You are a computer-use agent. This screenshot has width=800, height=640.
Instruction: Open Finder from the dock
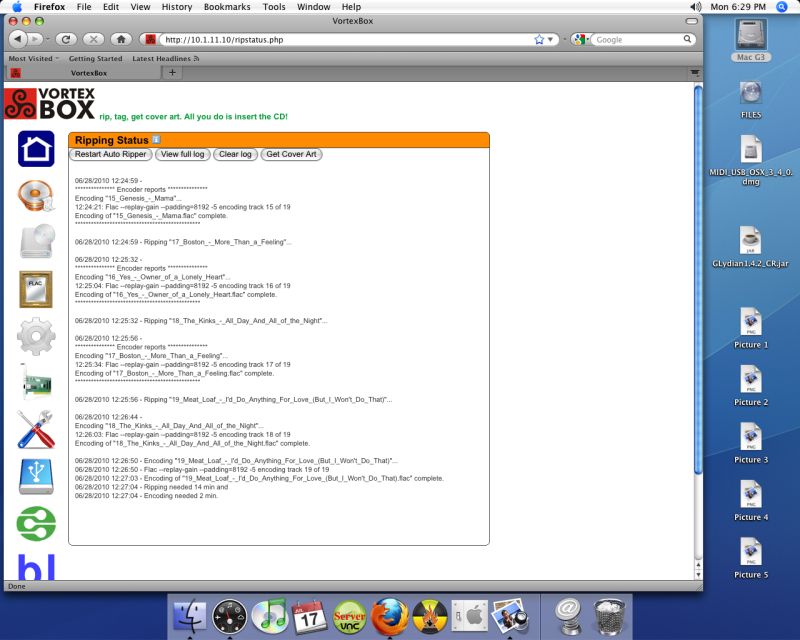[x=190, y=617]
